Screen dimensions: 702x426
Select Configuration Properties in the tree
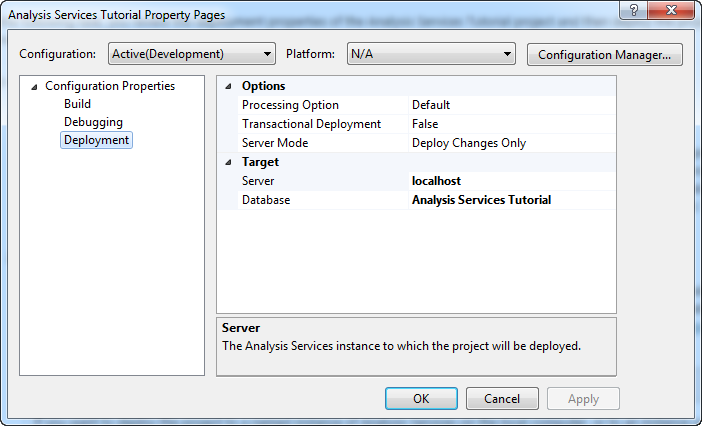110,86
